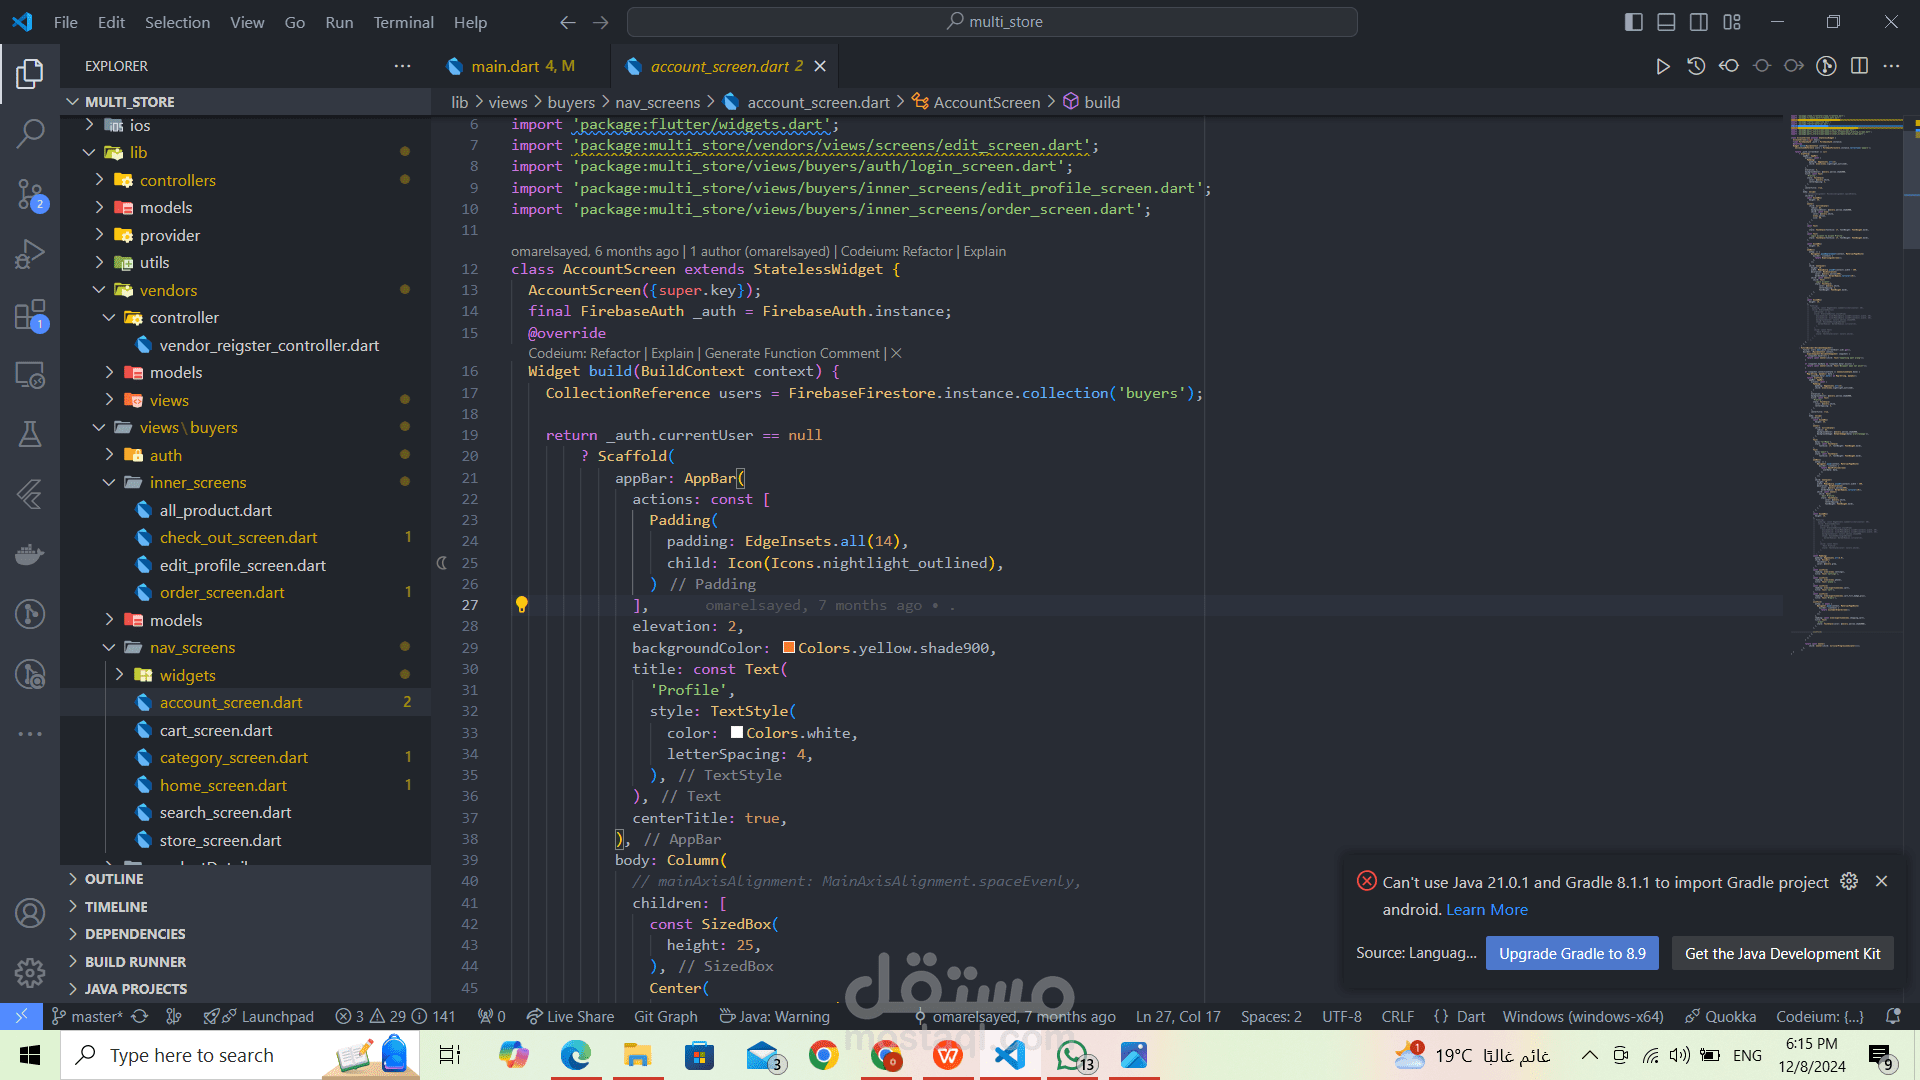1920x1080 pixels.
Task: Open the Search view in activity bar
Action: pos(30,133)
